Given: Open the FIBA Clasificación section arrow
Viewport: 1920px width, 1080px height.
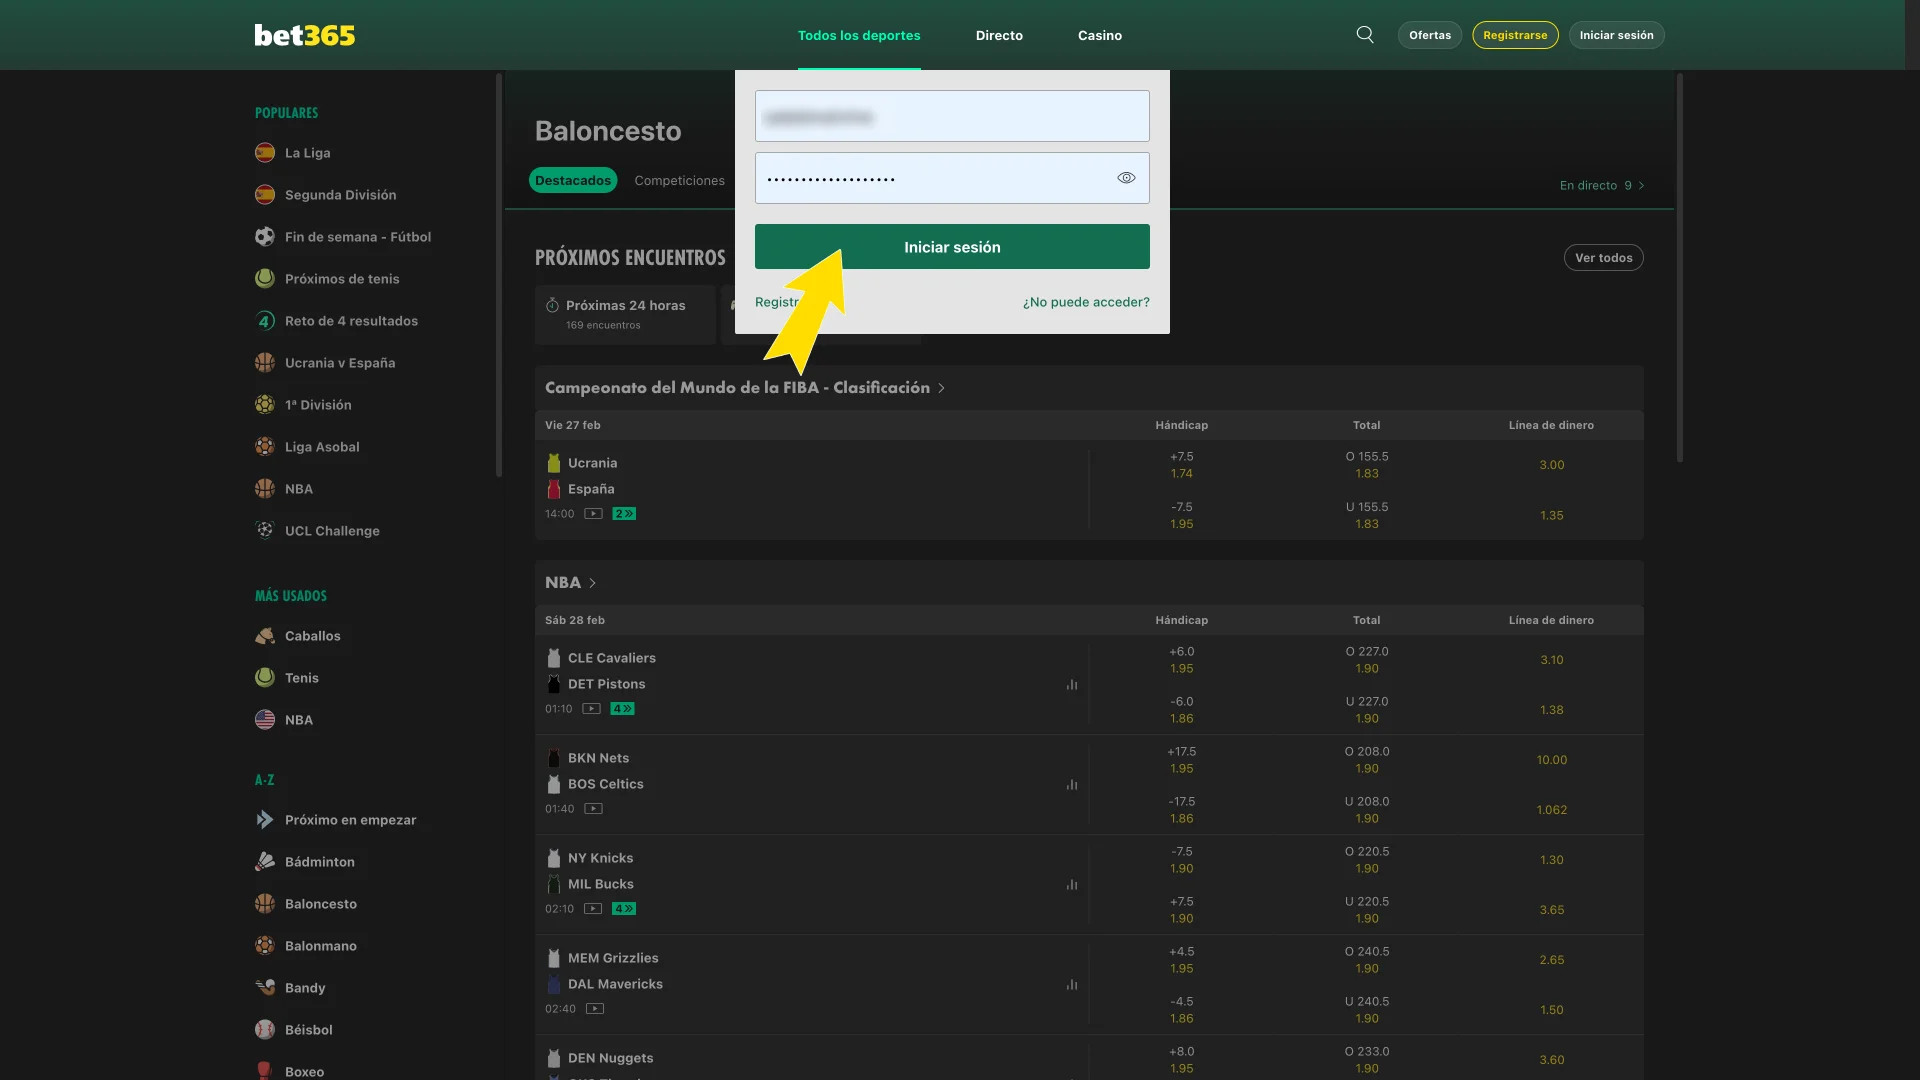Looking at the screenshot, I should [942, 388].
